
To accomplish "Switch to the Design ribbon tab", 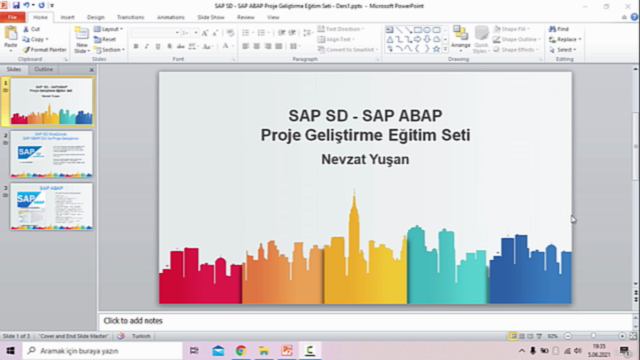I will coord(96,17).
